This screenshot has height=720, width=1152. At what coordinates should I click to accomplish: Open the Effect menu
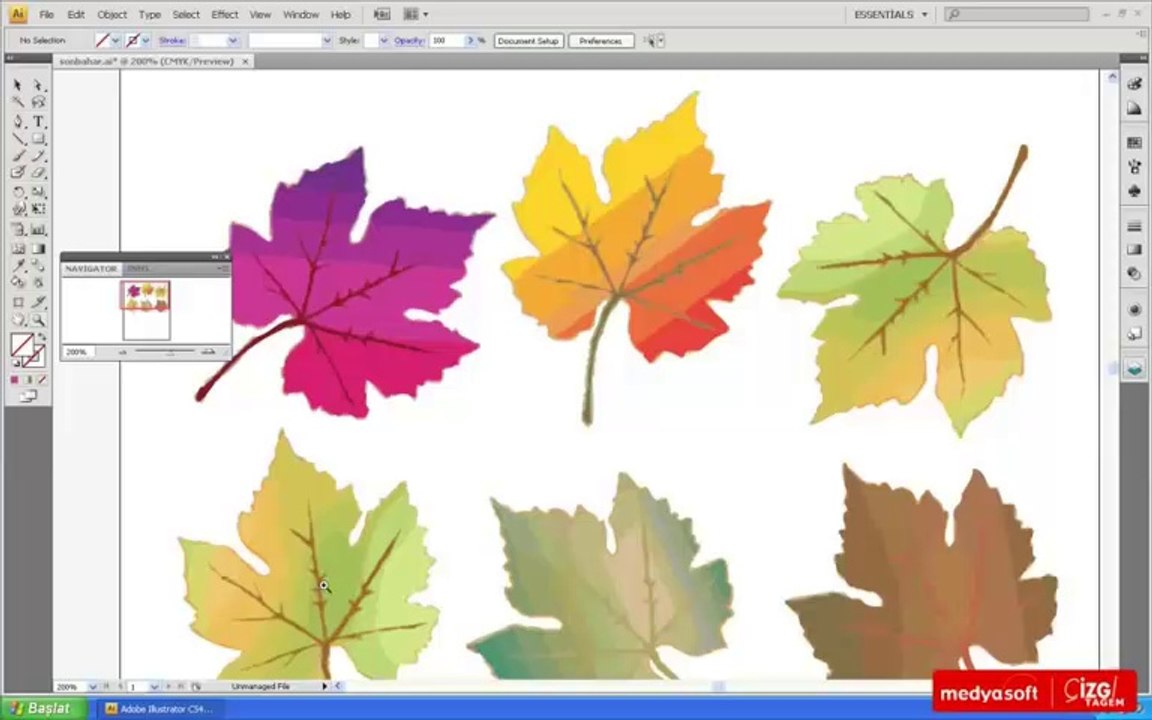coord(224,15)
